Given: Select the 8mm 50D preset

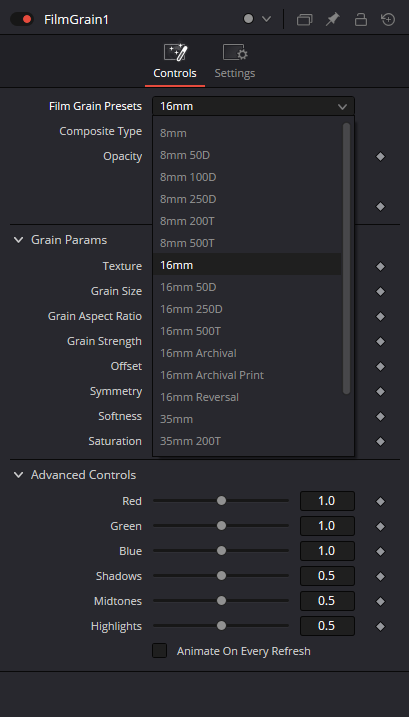Looking at the screenshot, I should coord(247,155).
